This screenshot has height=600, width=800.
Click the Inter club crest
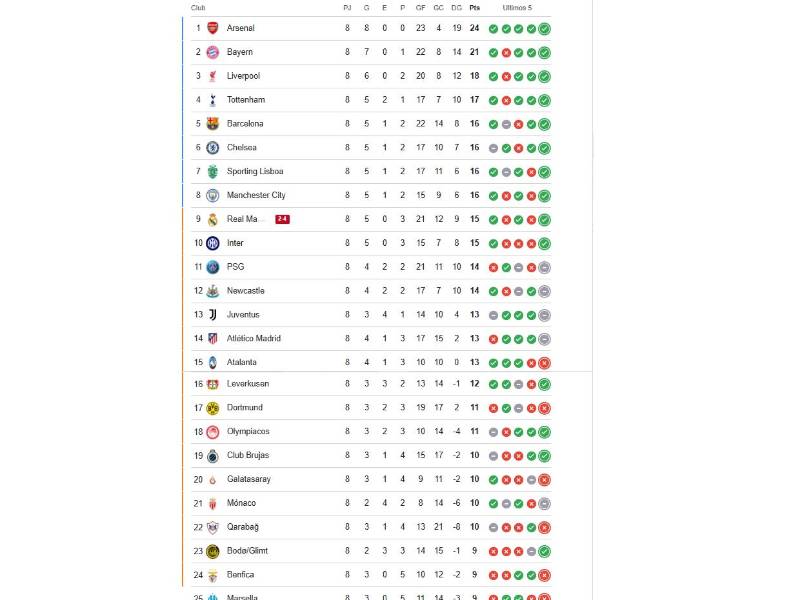pos(213,243)
